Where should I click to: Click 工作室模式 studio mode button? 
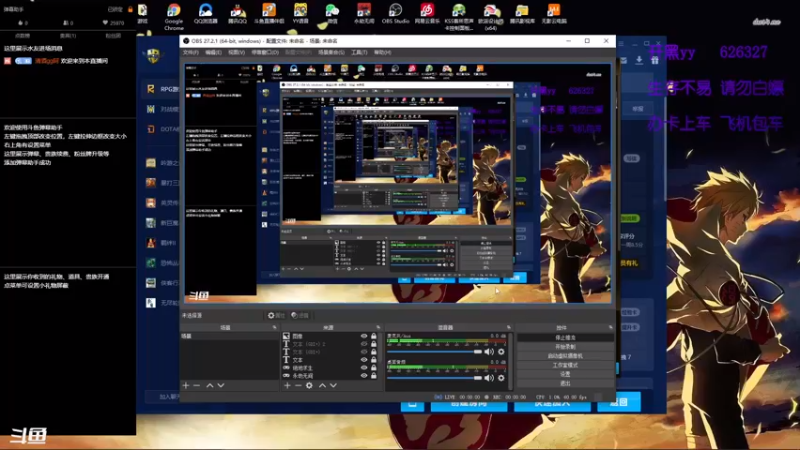coord(565,365)
